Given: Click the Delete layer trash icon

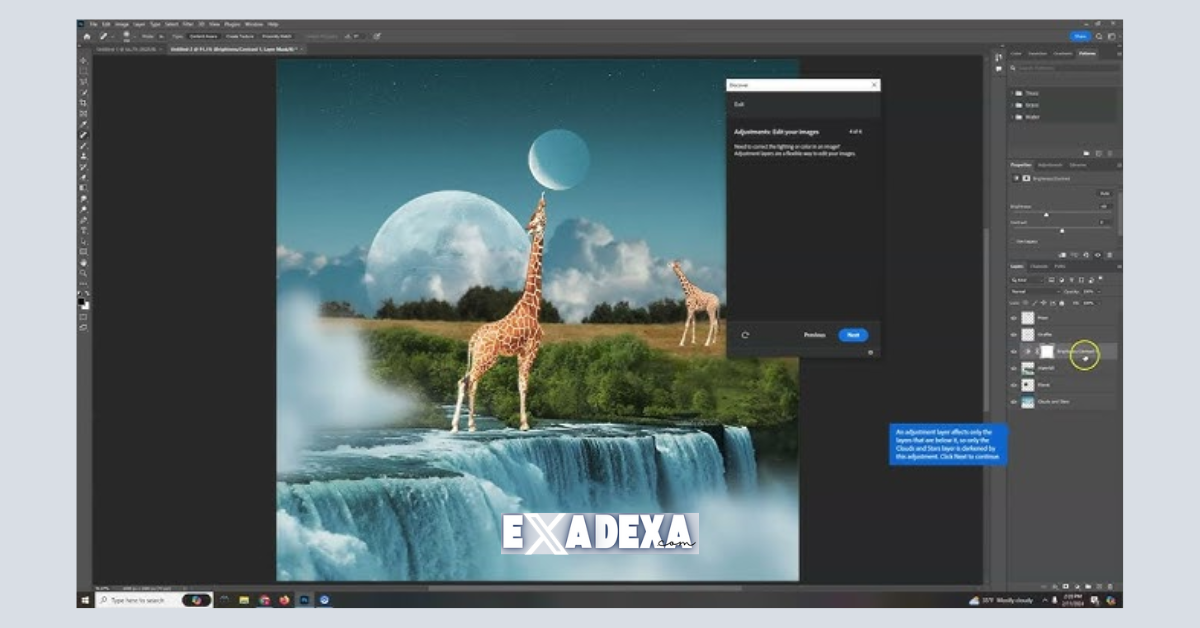Looking at the screenshot, I should point(1110,586).
